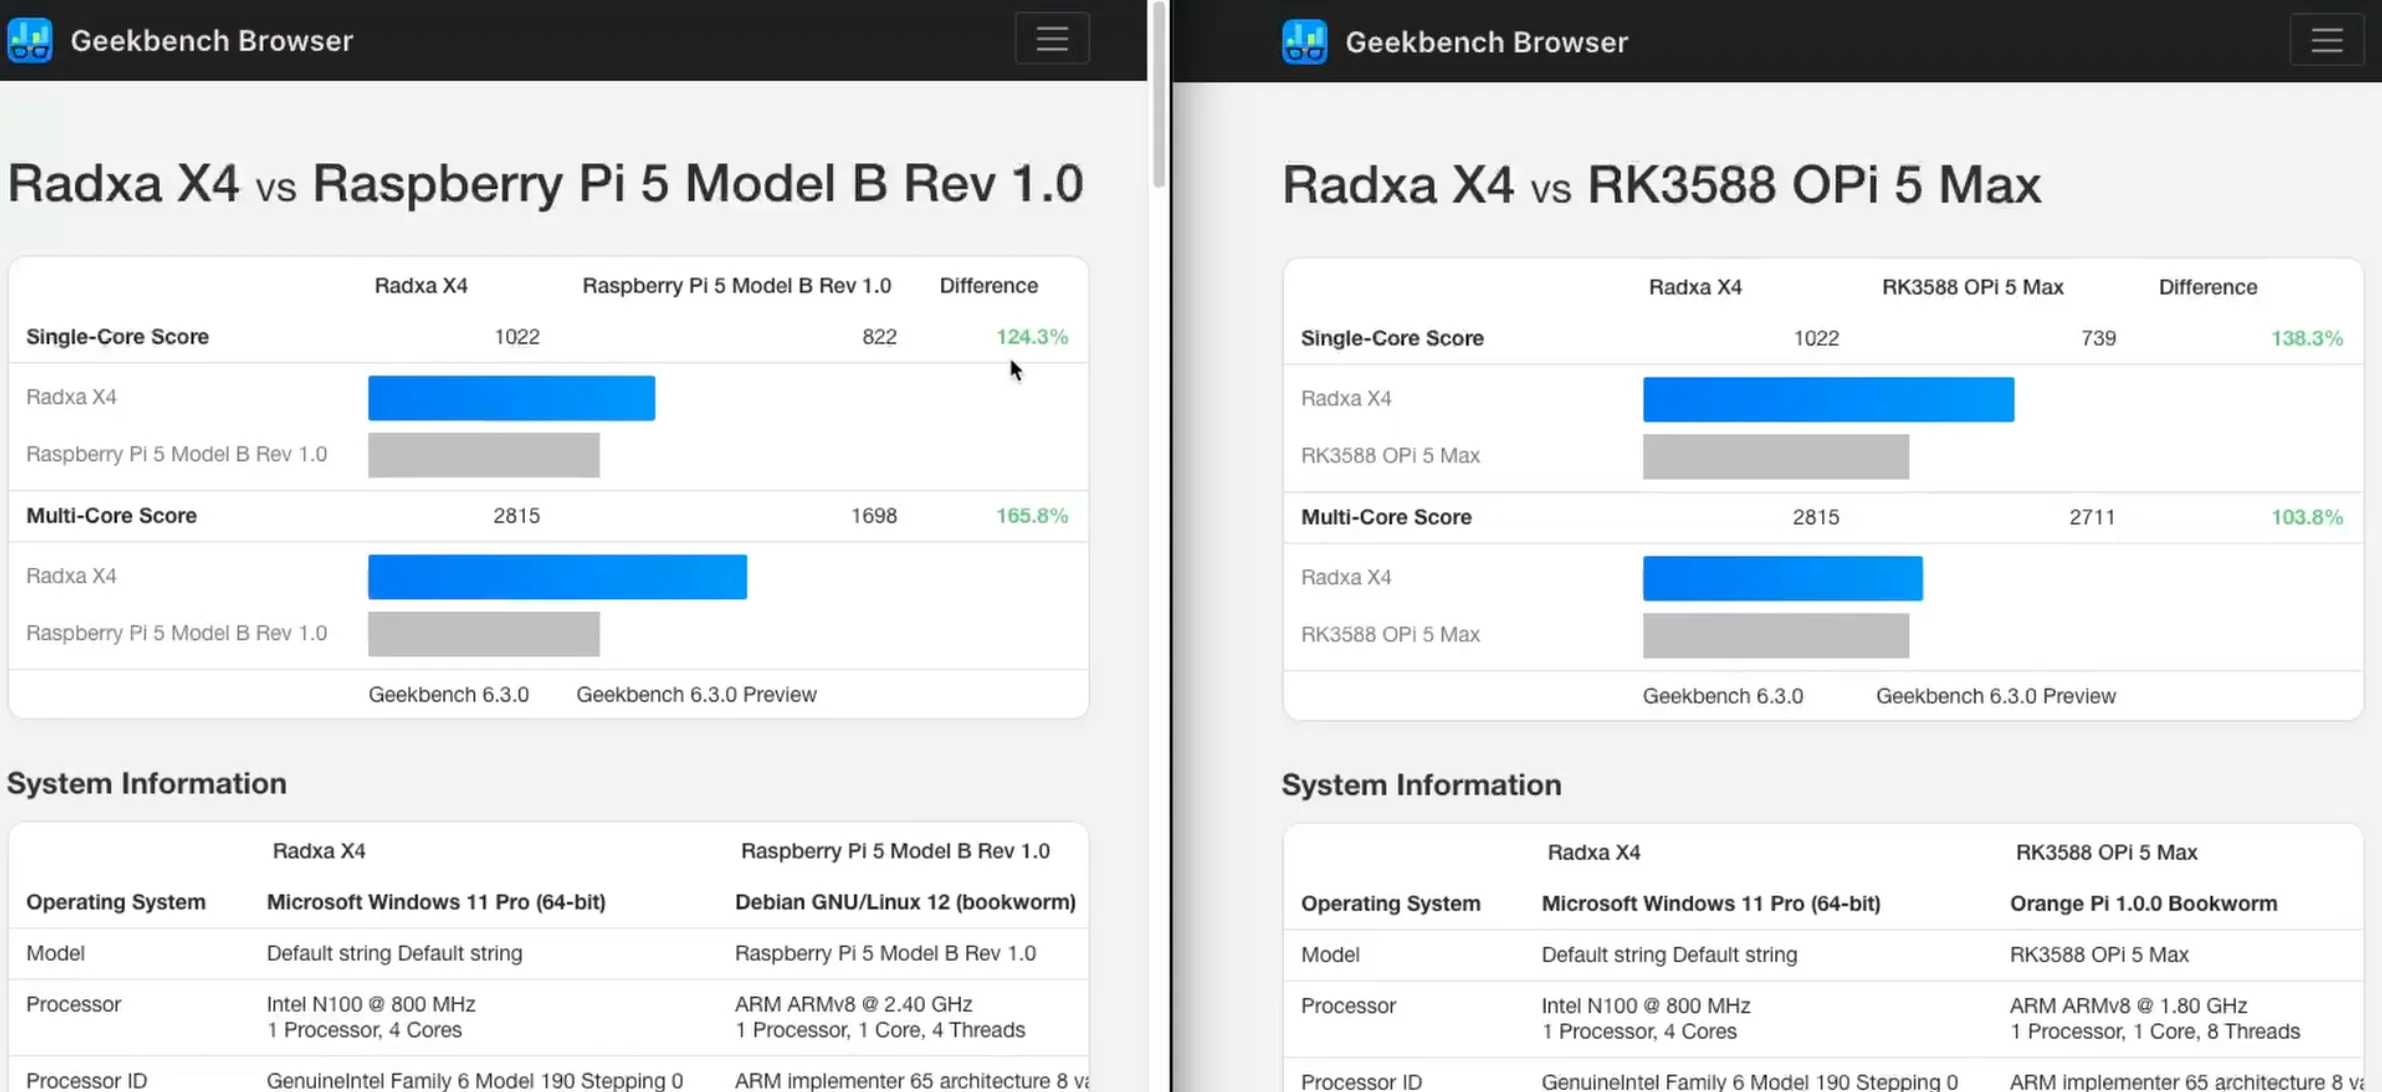Viewport: 2382px width, 1092px height.
Task: Click the 2711 OPi multi-core score
Action: click(2092, 518)
